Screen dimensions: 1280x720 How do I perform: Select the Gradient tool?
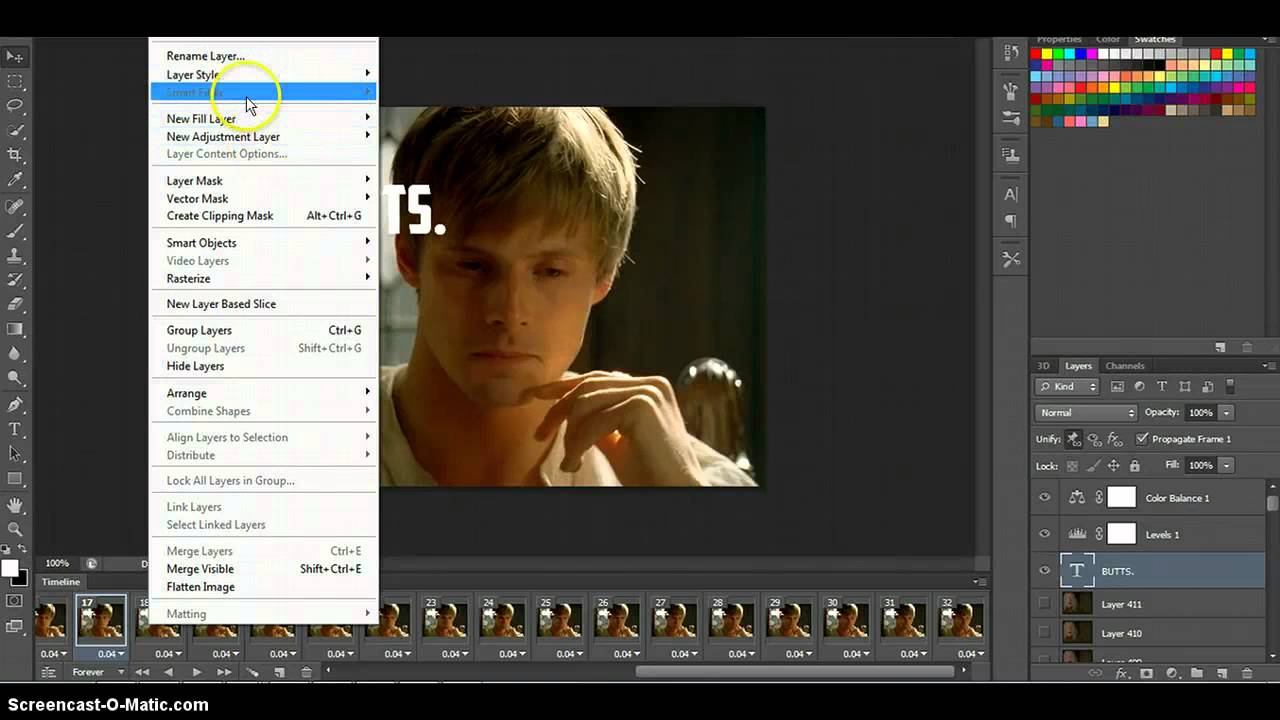[15, 330]
